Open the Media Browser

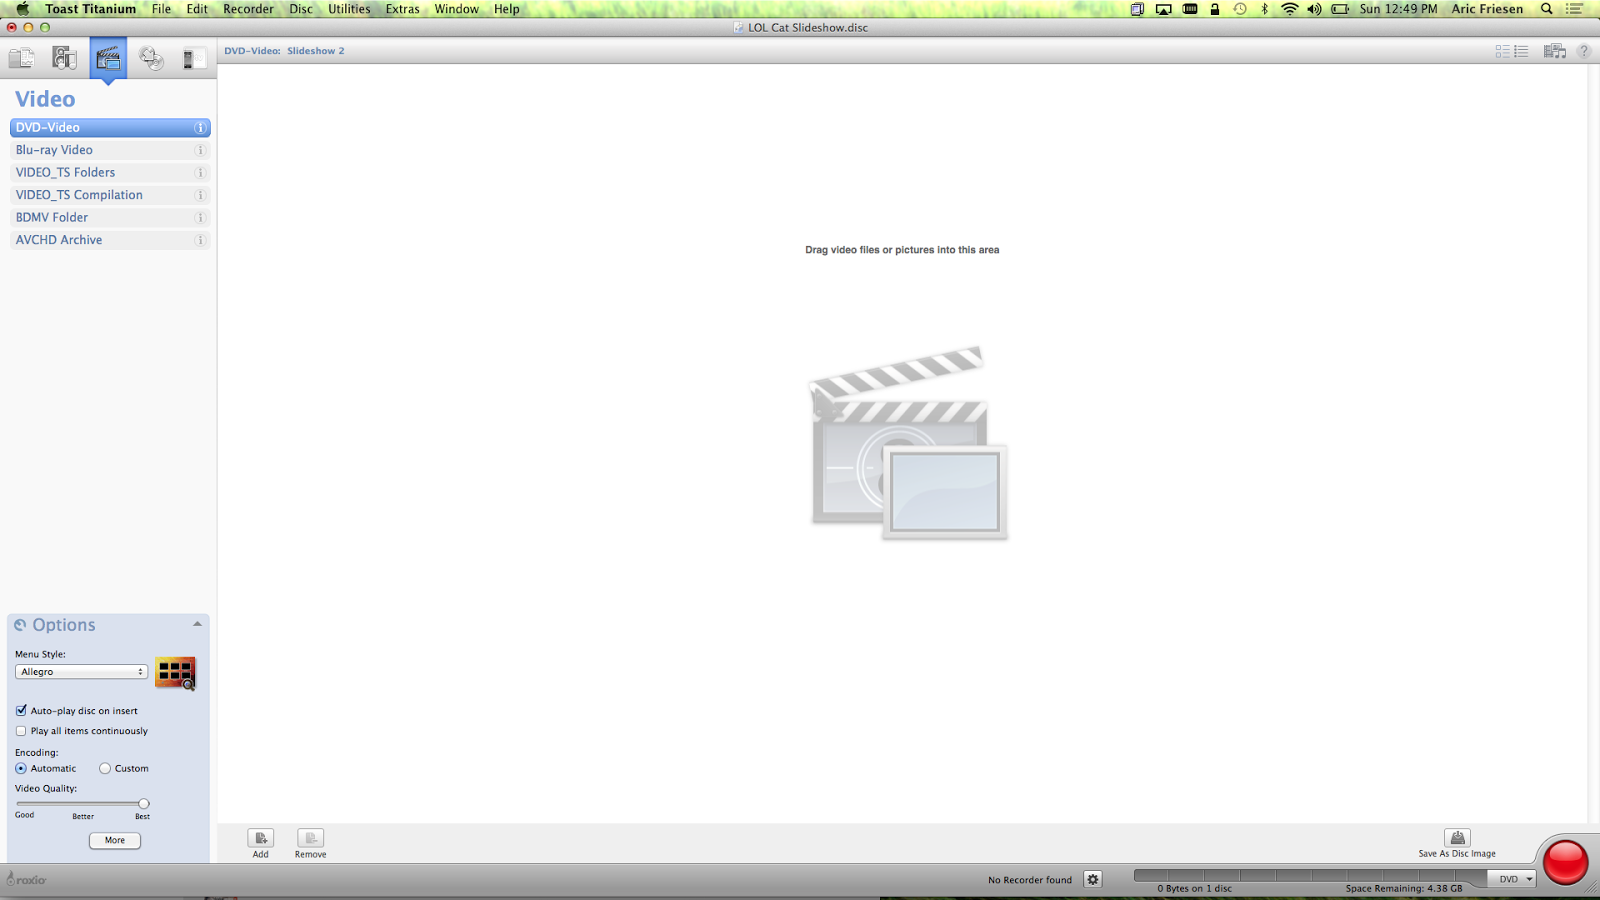[1554, 51]
